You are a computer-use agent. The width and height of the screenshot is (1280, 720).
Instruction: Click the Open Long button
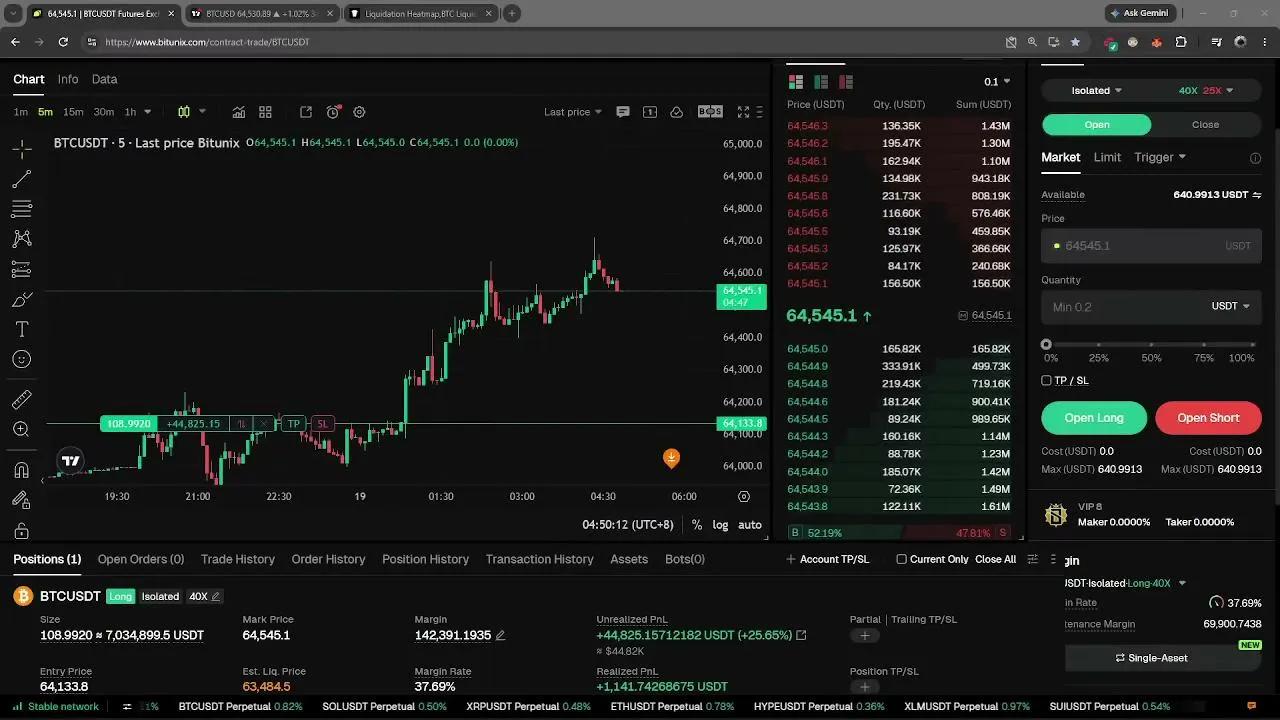[1094, 418]
